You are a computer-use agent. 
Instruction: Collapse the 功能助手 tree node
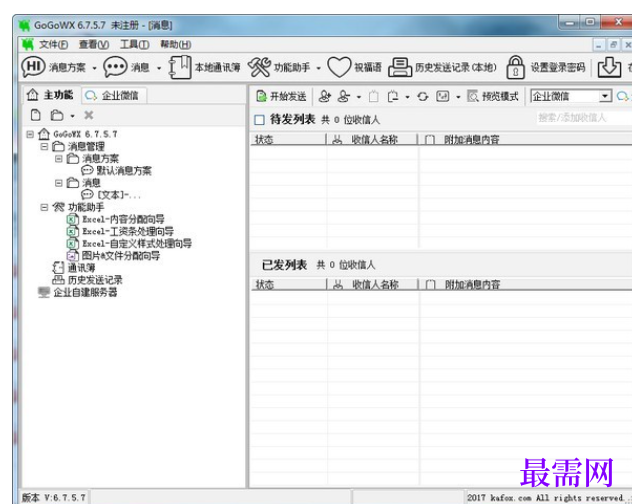point(44,207)
